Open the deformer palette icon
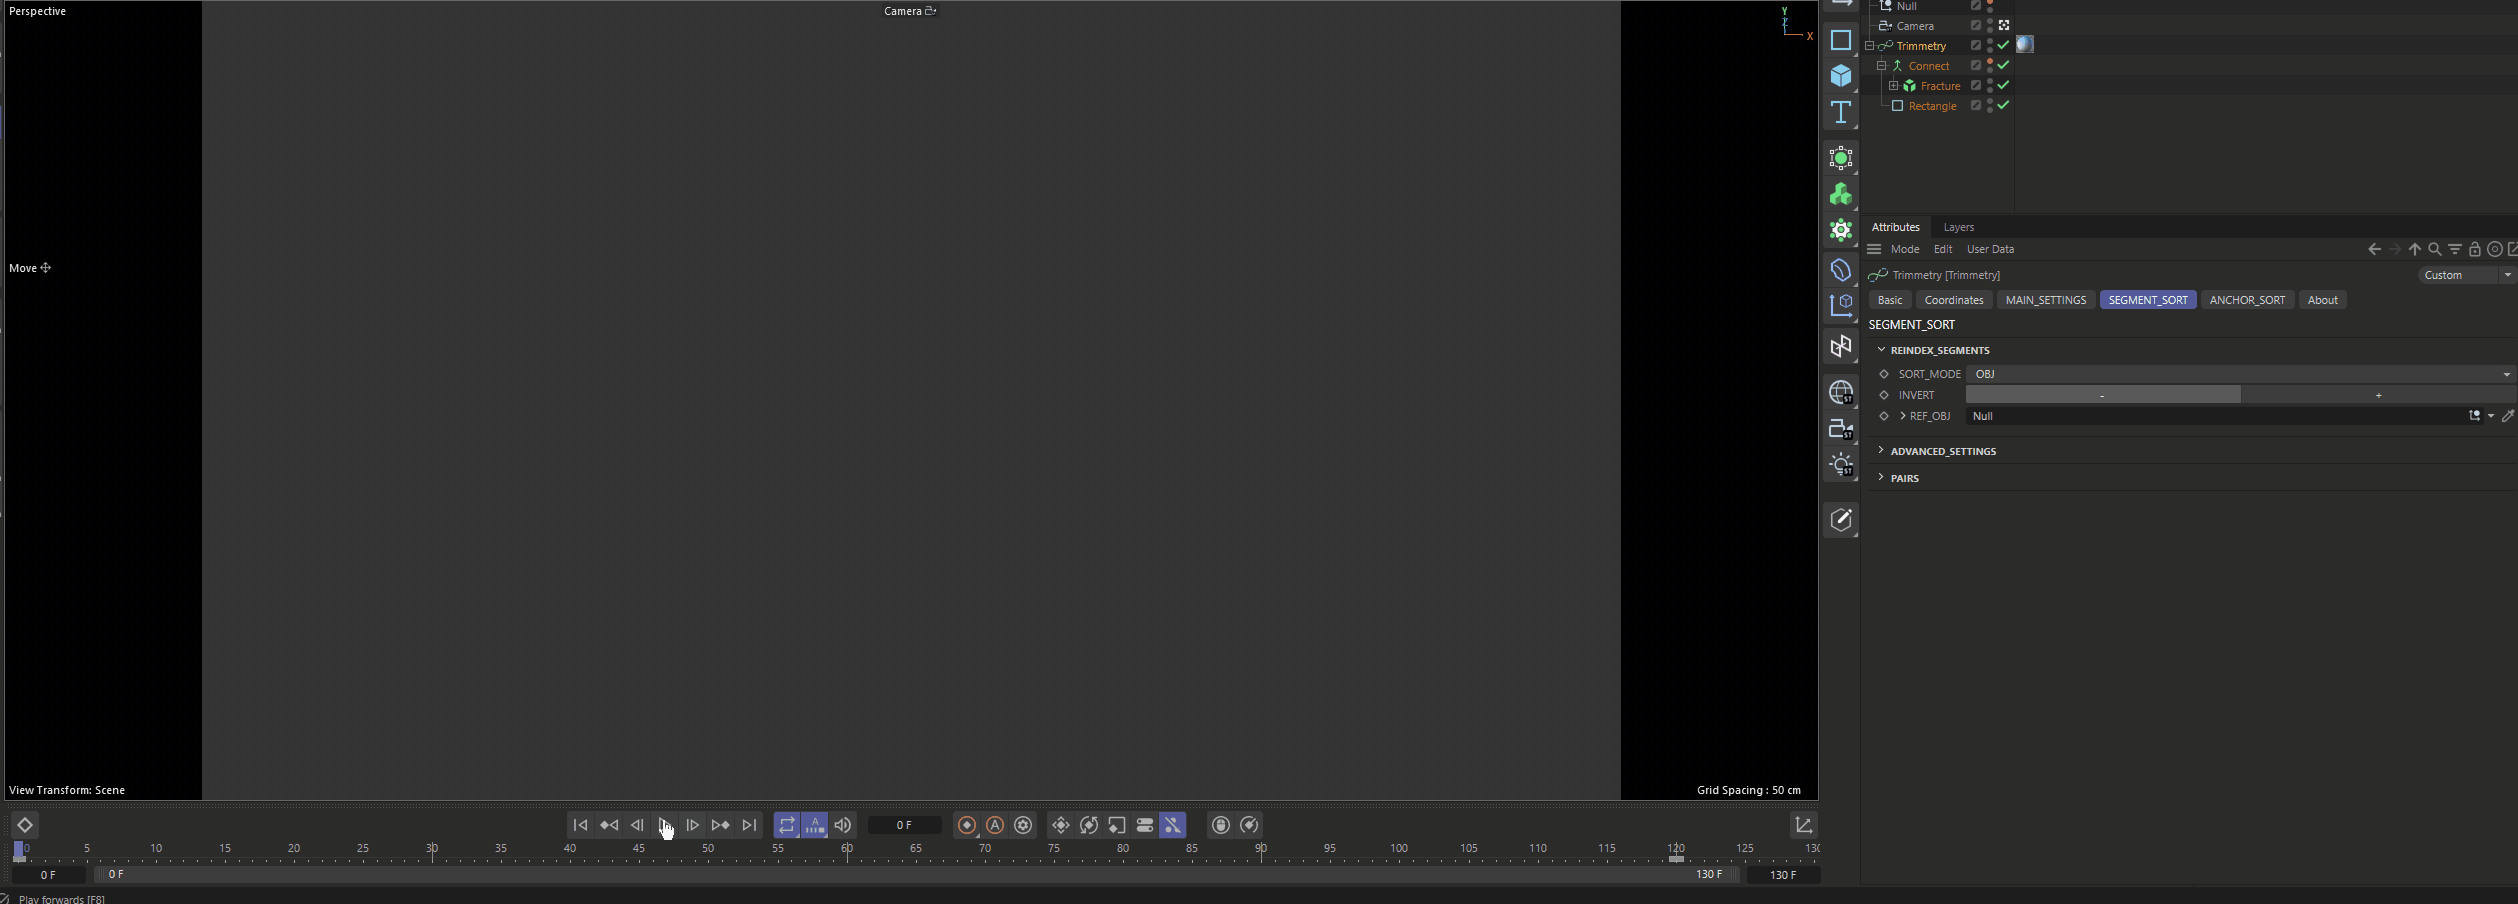2518x904 pixels. pyautogui.click(x=1841, y=270)
